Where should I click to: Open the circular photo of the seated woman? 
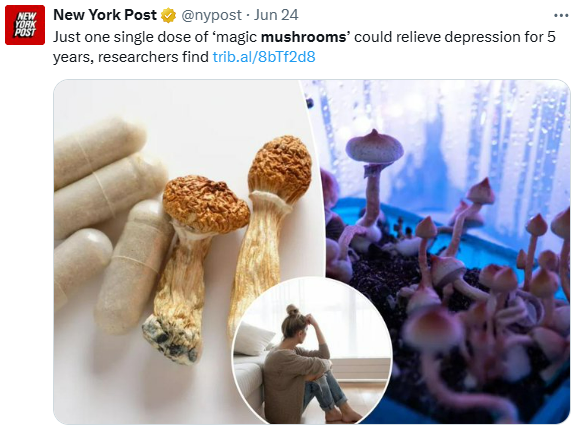312,351
